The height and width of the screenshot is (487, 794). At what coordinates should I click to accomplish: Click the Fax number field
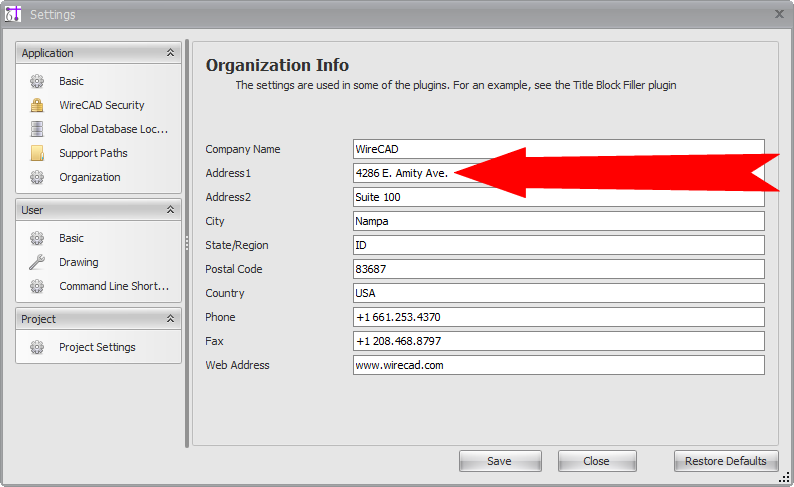click(559, 341)
